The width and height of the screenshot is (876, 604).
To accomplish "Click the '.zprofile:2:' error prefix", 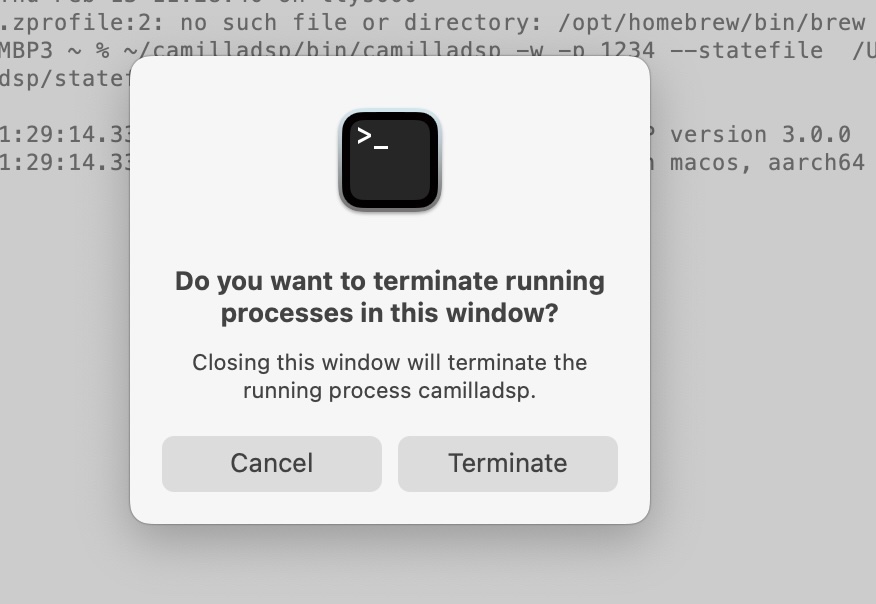I will [83, 23].
